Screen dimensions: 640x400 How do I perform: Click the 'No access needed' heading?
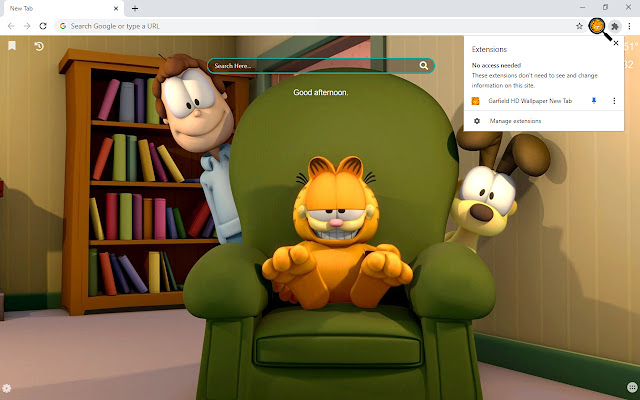point(496,65)
